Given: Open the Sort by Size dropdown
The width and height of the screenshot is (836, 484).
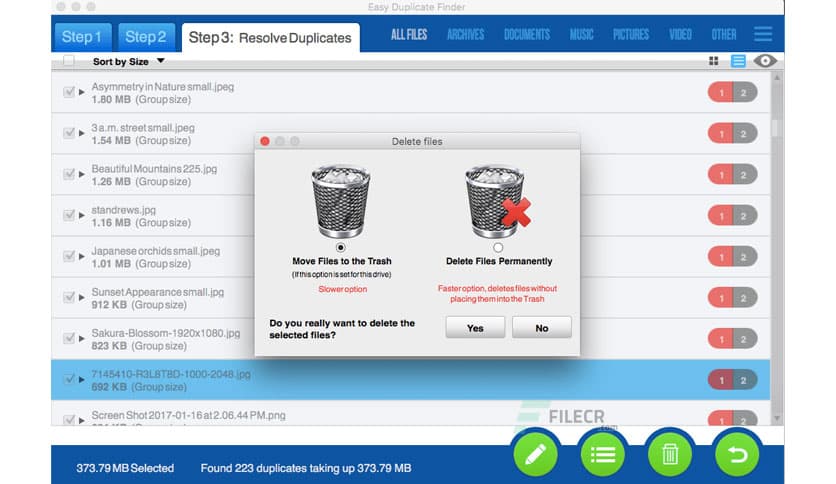Looking at the screenshot, I should tap(128, 61).
